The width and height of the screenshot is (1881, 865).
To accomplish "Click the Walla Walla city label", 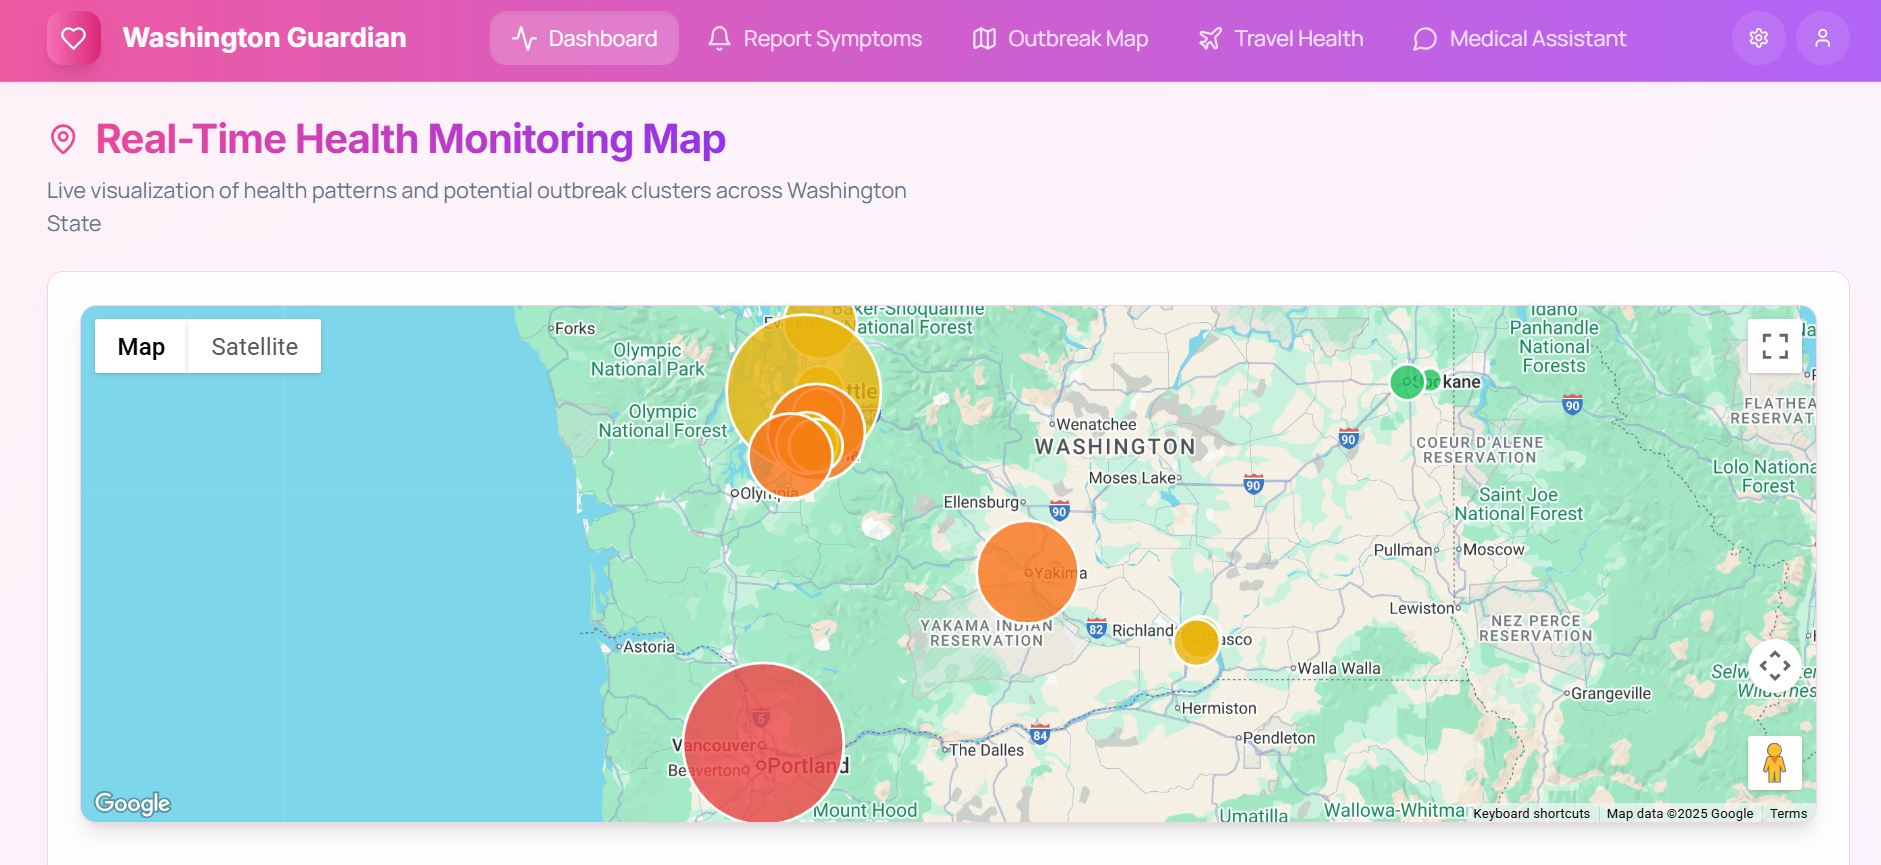I will point(1338,668).
